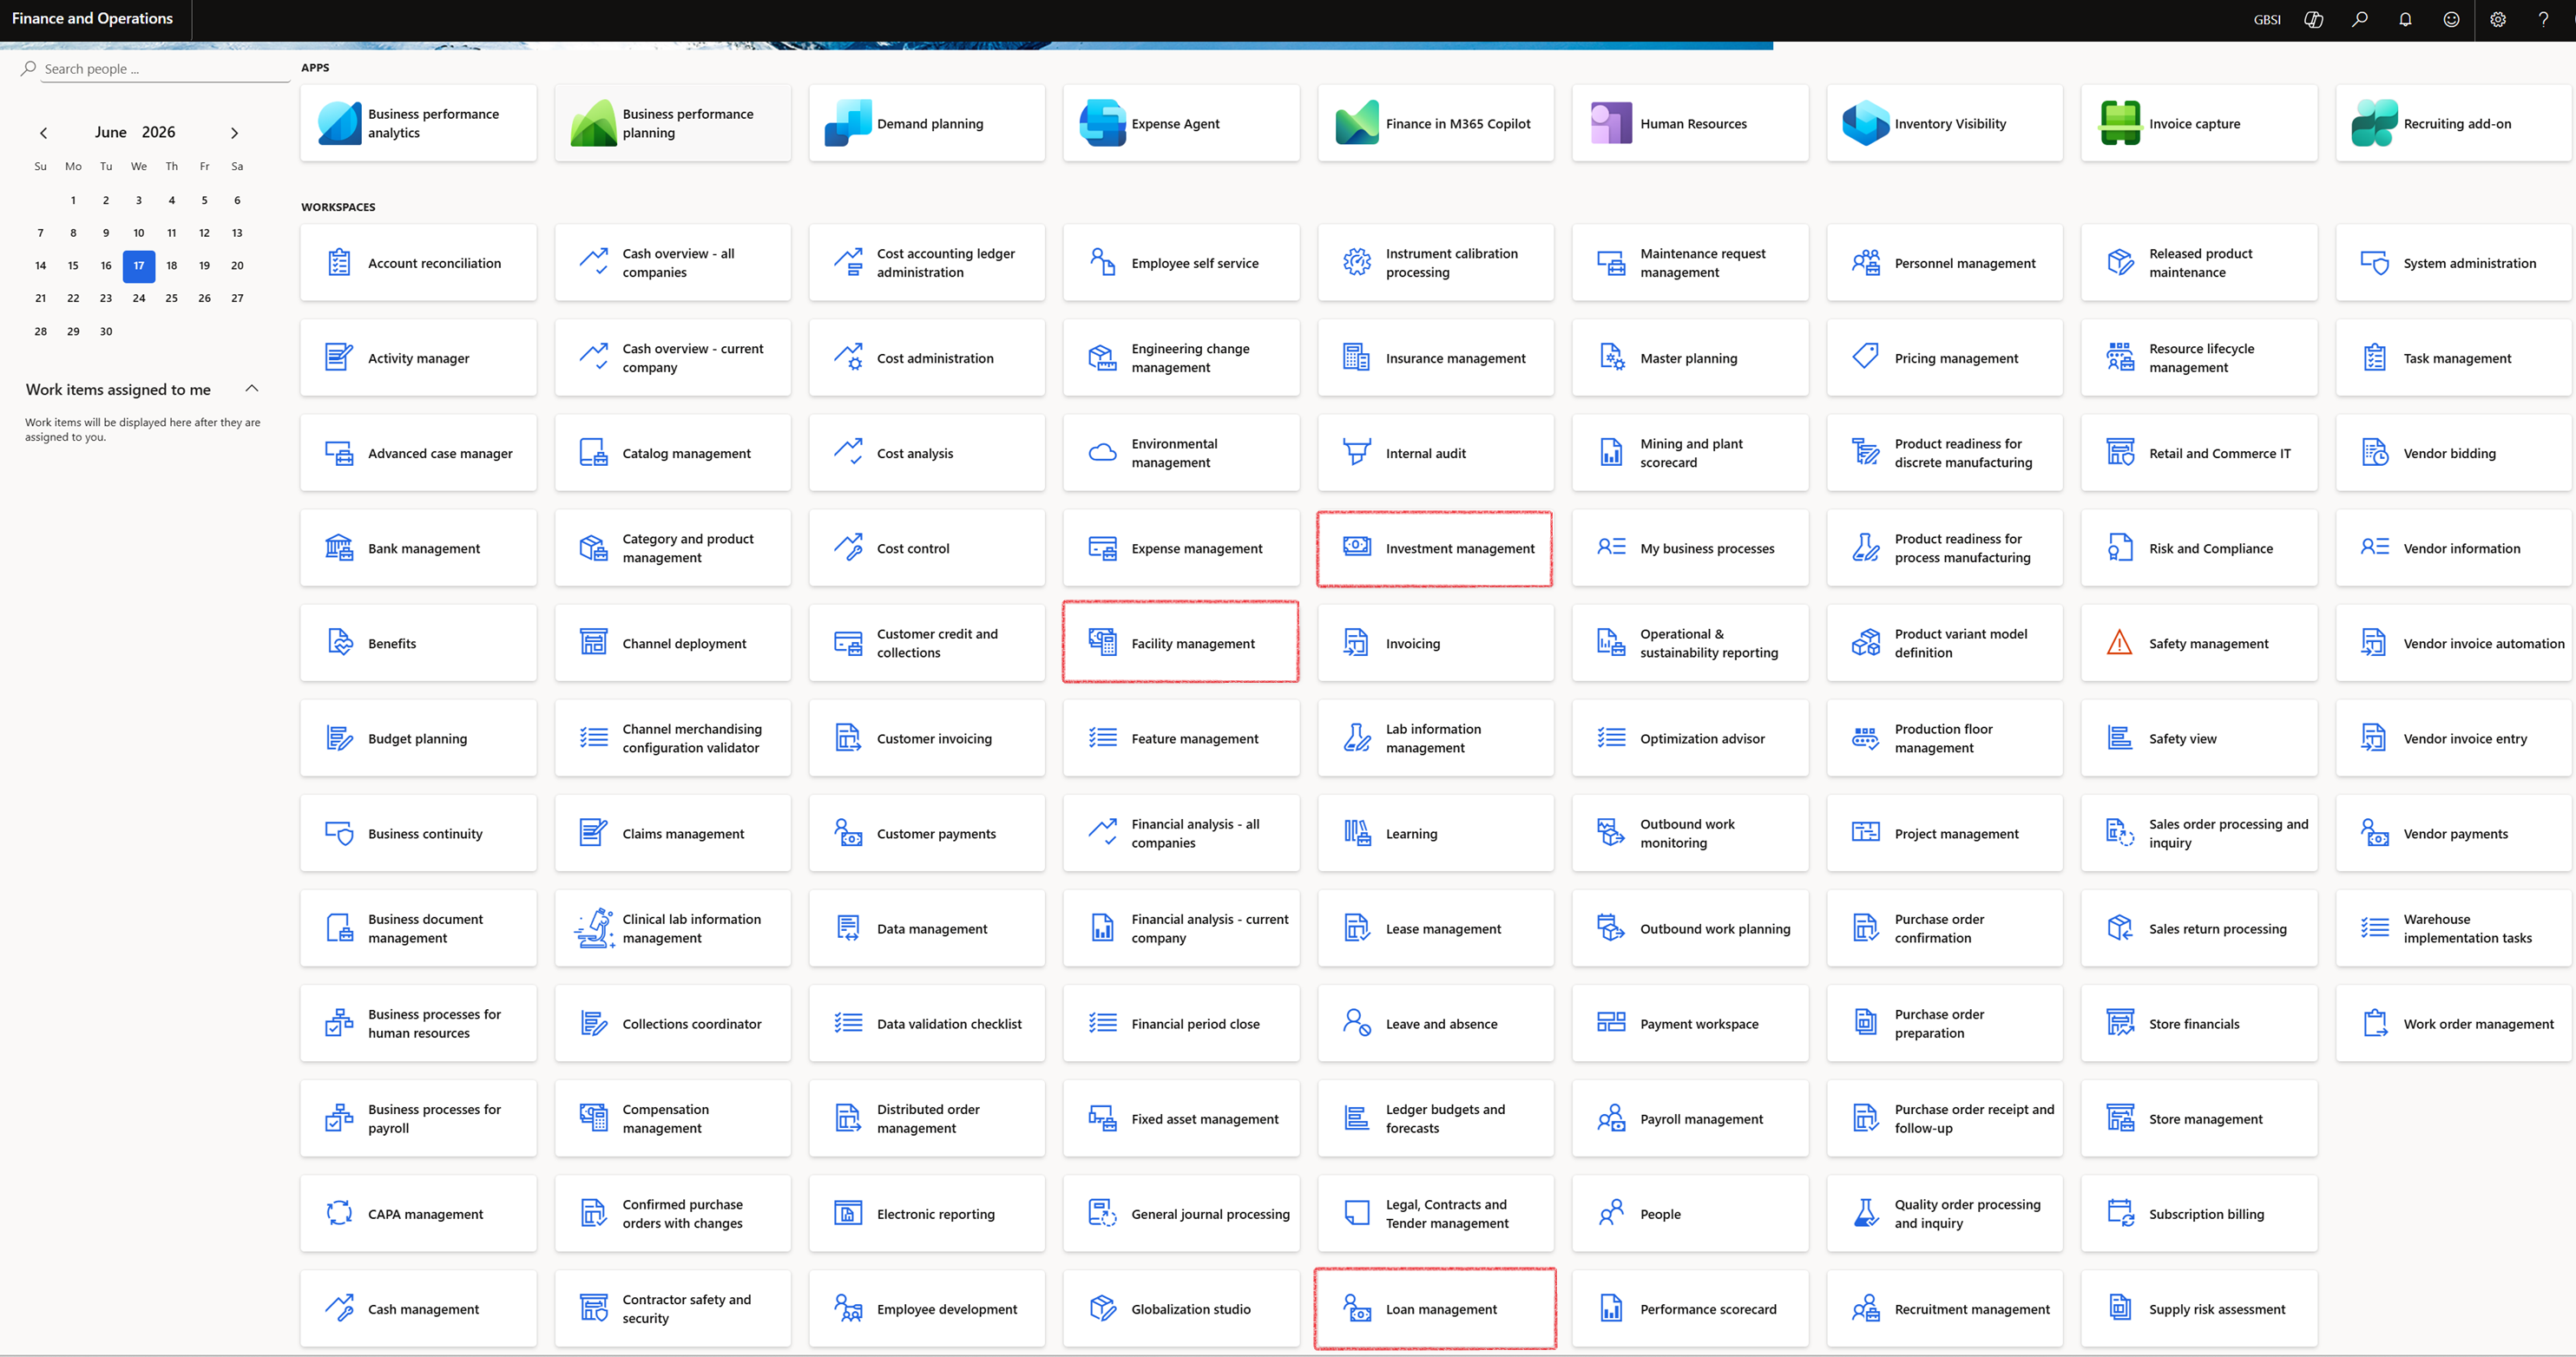Select the GBSI company picker
The width and height of the screenshot is (2576, 1357).
click(x=2266, y=19)
